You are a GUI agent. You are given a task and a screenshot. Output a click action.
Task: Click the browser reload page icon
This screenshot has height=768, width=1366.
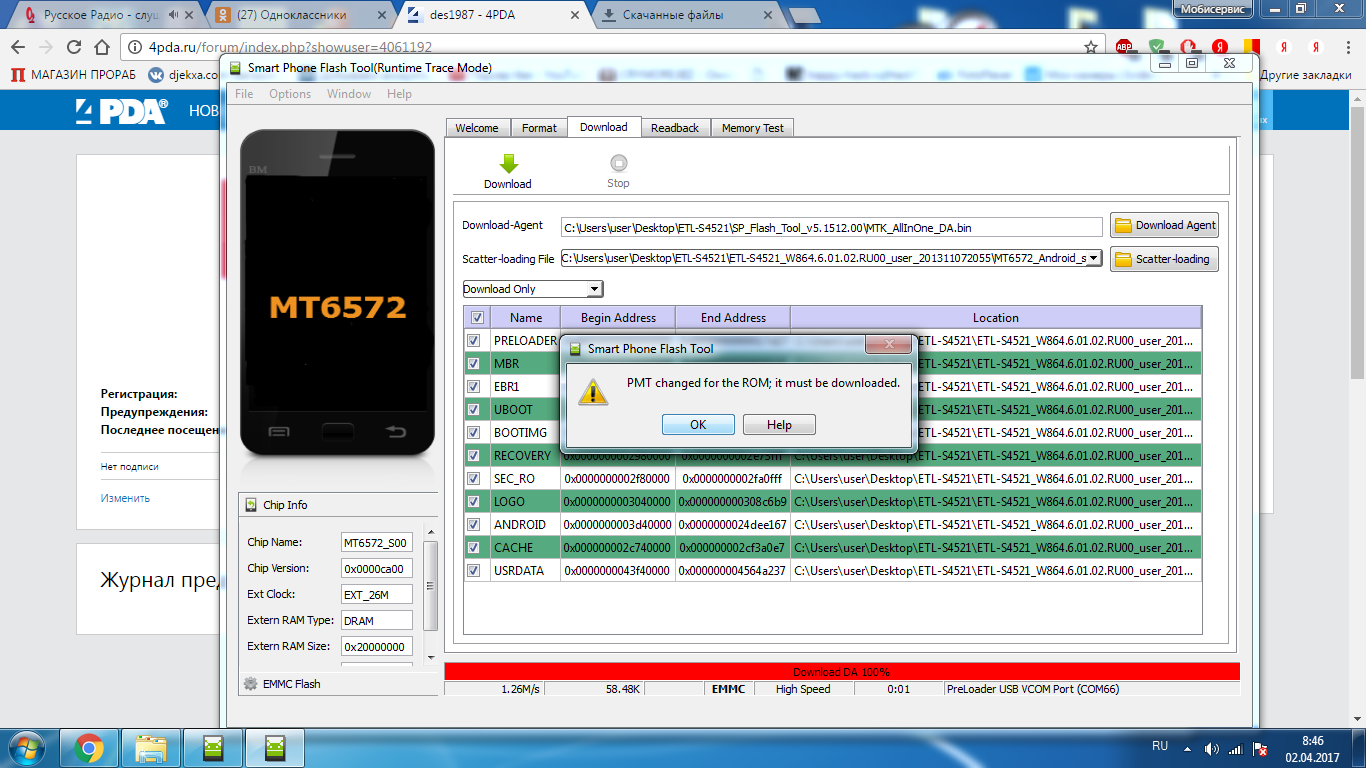73,47
